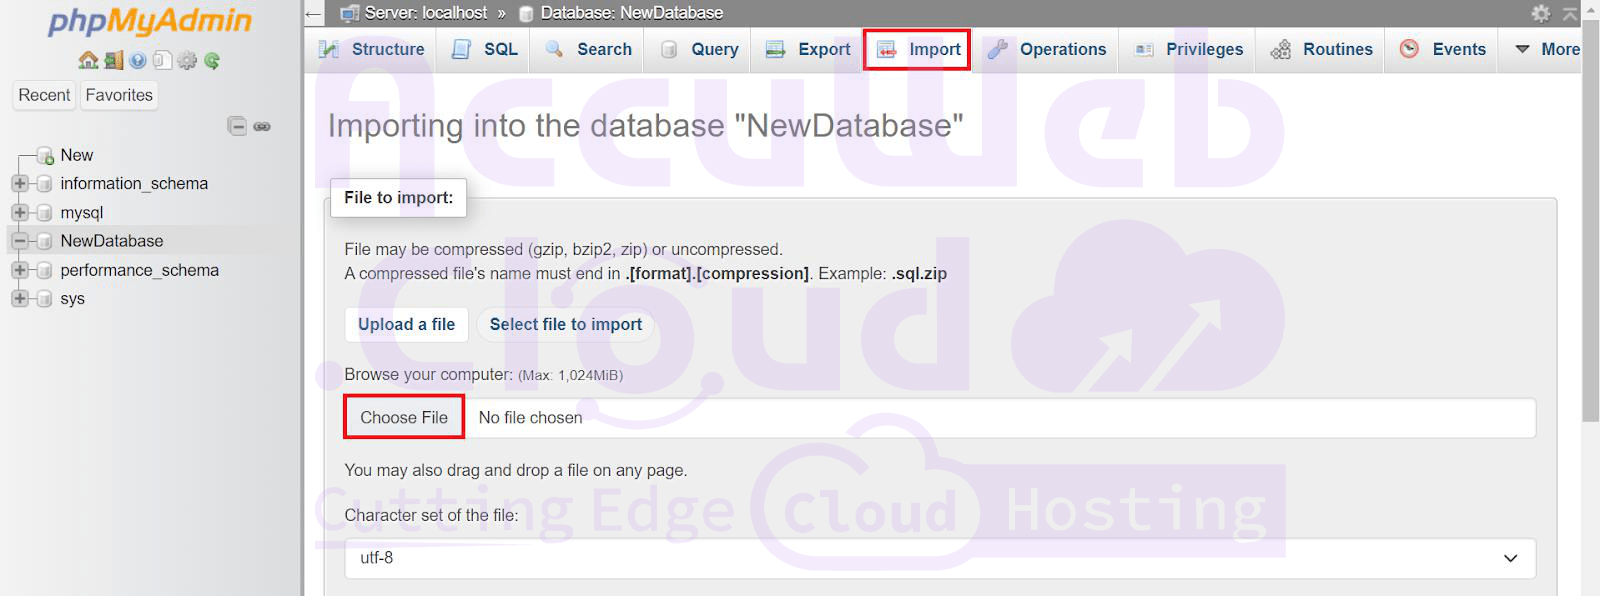
Task: Open the phpMyAdmin documentation help icon
Action: 138,61
